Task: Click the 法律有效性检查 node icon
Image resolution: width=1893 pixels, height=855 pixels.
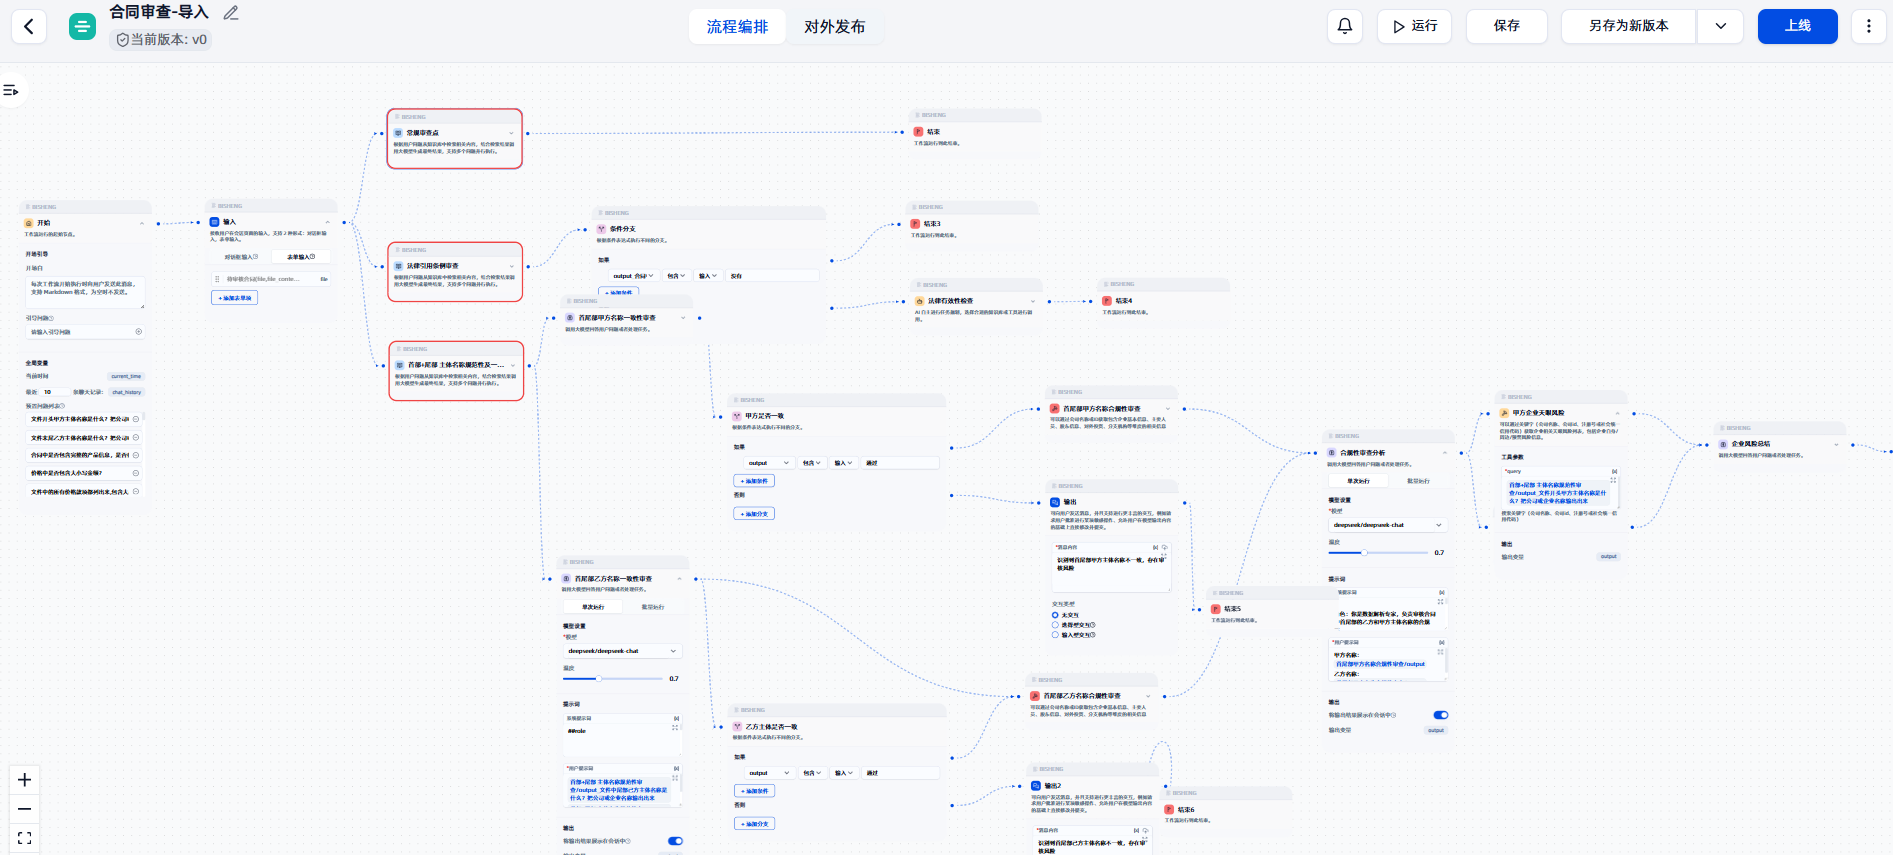Action: click(x=919, y=301)
